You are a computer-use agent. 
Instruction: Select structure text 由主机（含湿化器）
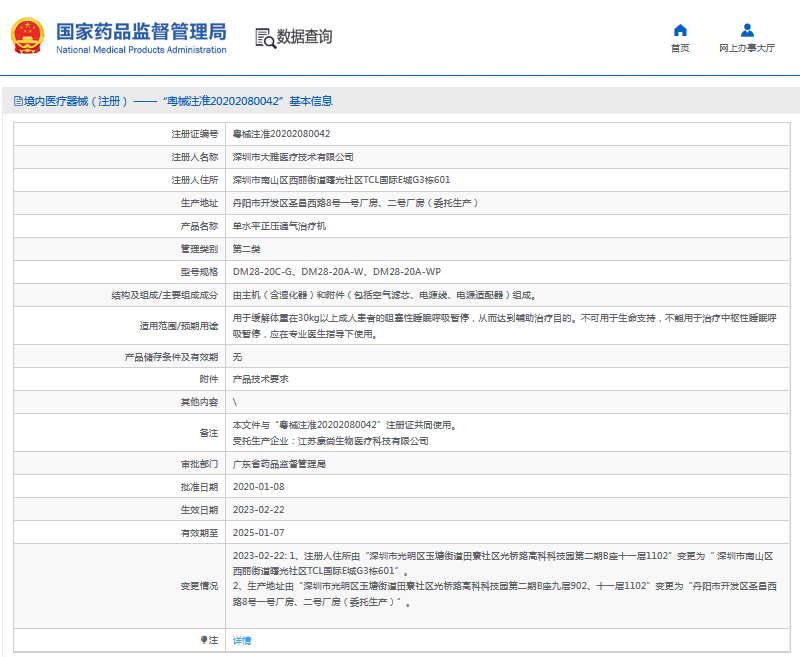[x=384, y=295]
